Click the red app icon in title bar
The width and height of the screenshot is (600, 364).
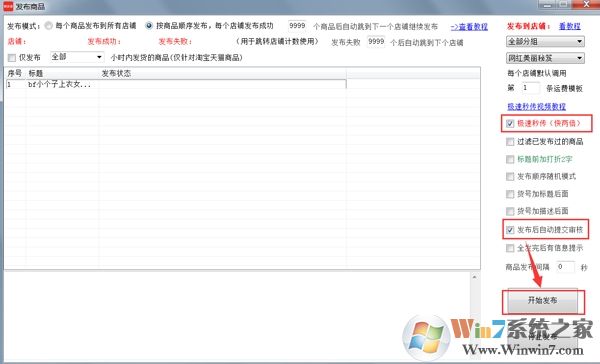click(x=8, y=6)
